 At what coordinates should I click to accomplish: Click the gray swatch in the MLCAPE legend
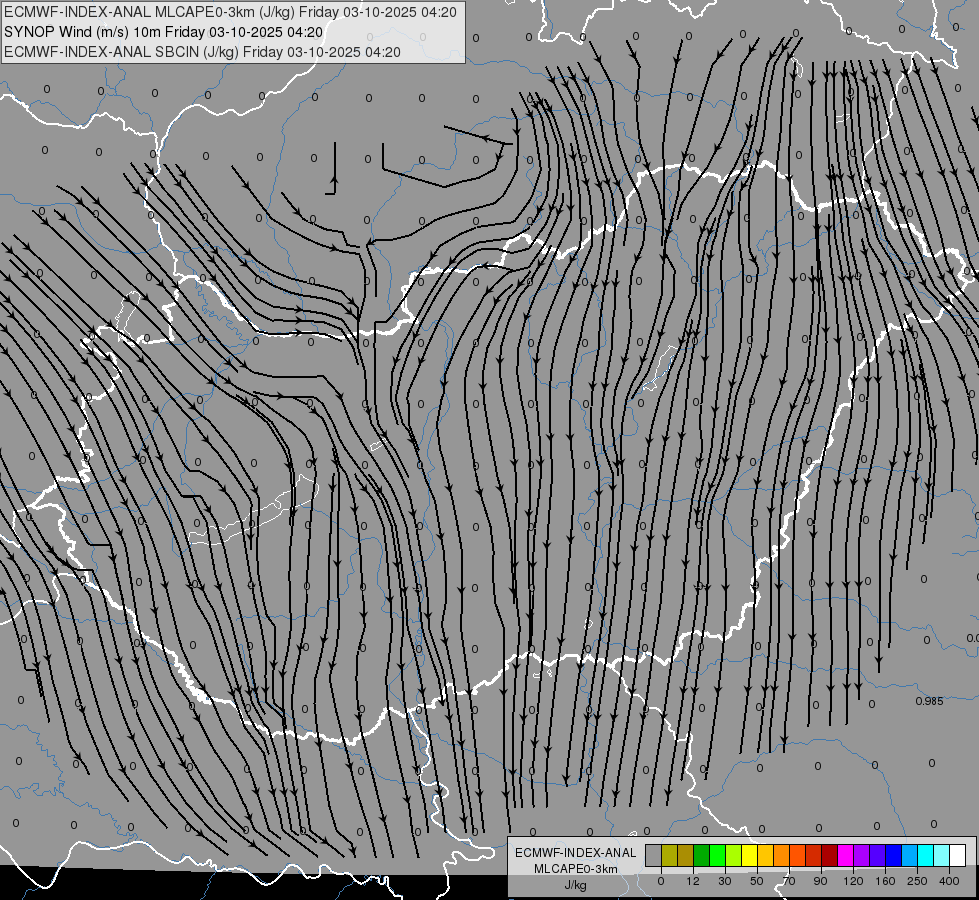[654, 855]
